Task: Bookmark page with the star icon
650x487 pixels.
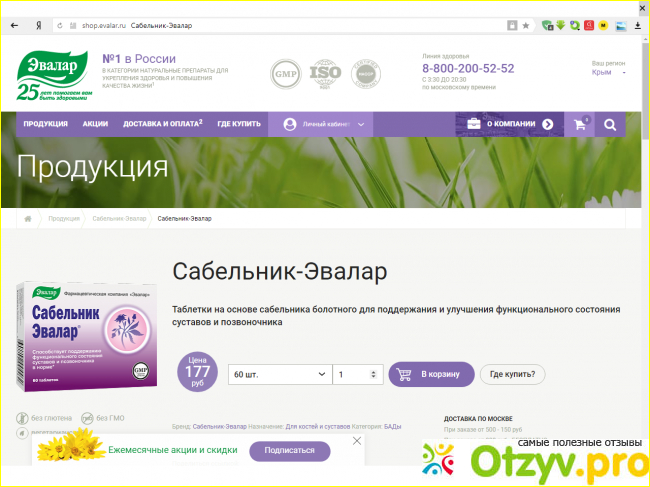Action: point(526,24)
